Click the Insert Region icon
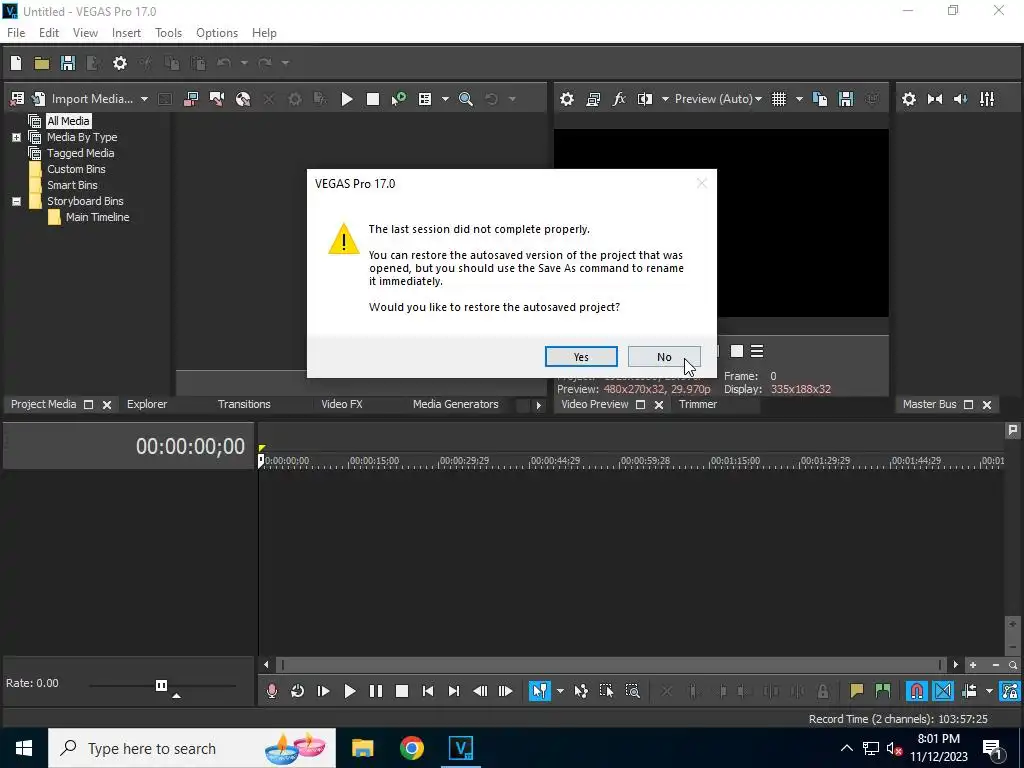This screenshot has width=1024, height=768. pos(883,691)
